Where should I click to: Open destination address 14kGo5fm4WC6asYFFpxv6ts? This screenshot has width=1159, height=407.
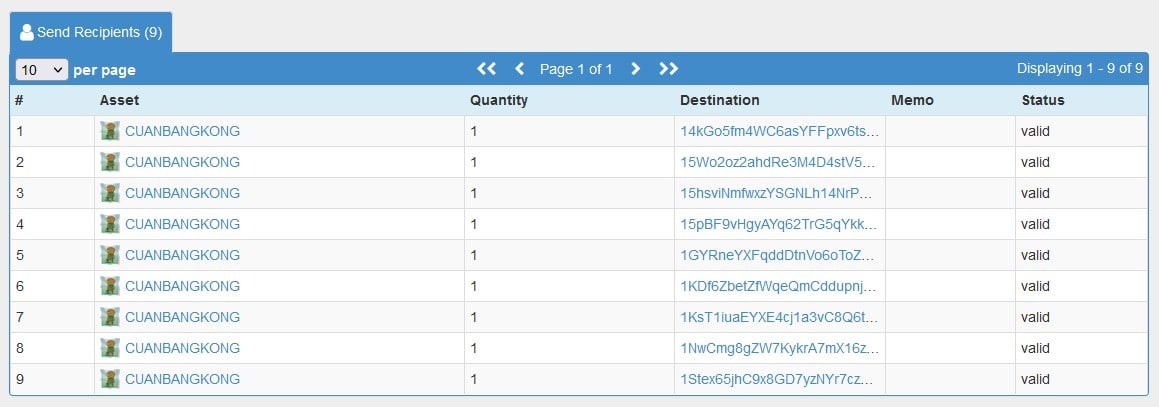coord(781,131)
